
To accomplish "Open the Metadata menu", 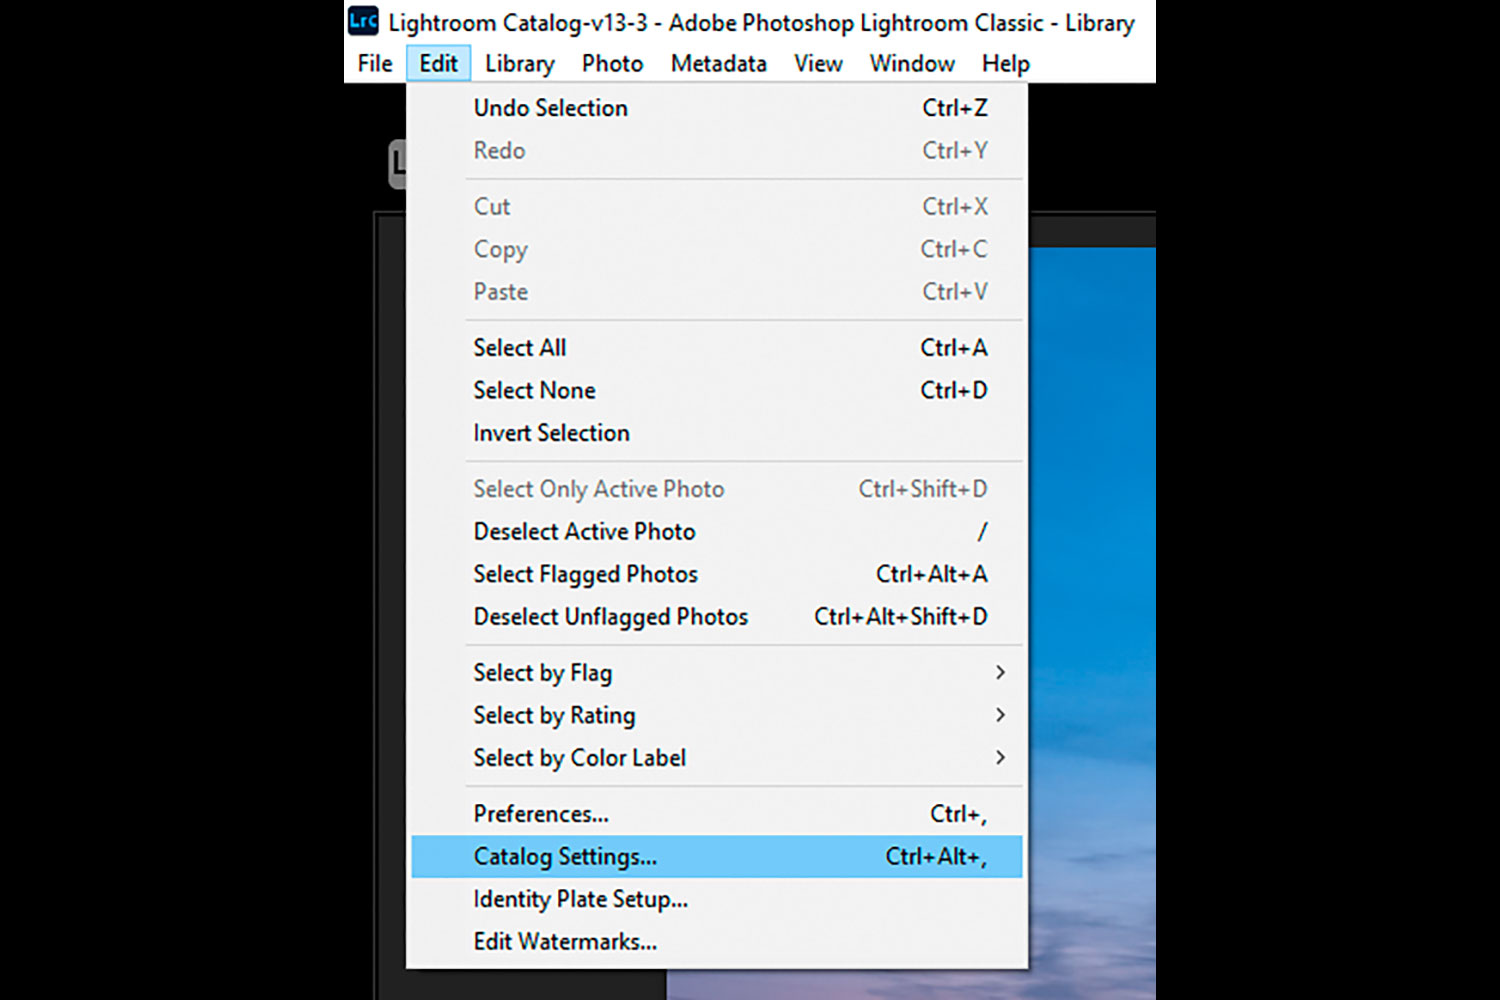I will pos(718,64).
